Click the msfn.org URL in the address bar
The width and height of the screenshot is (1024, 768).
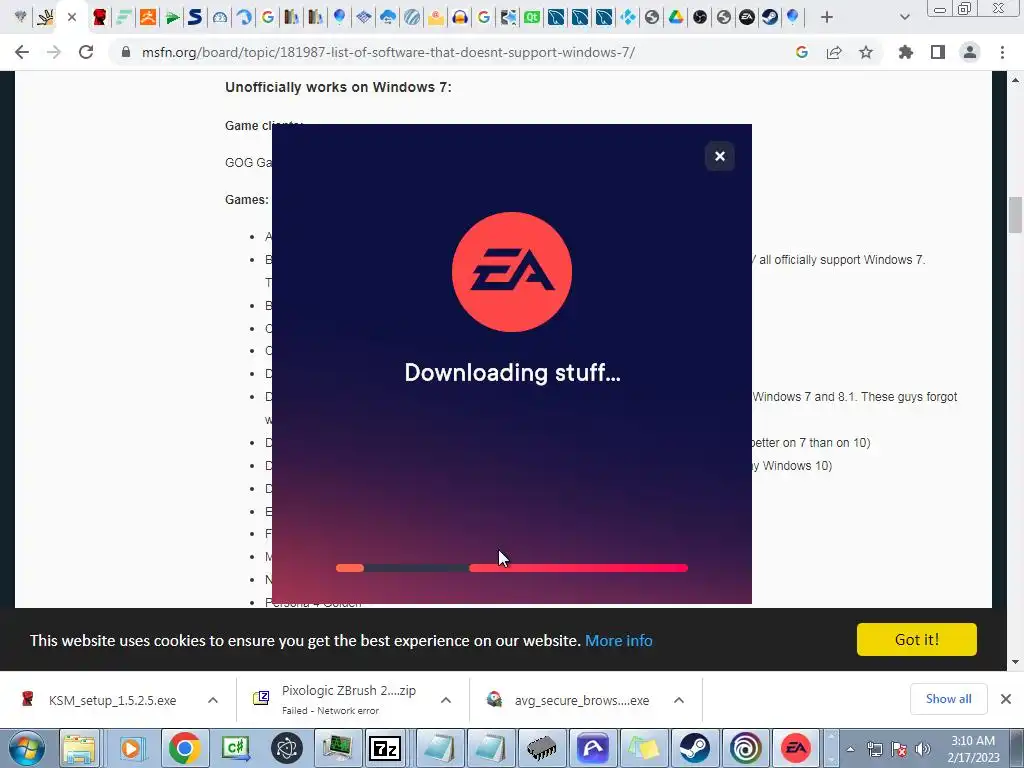click(388, 52)
